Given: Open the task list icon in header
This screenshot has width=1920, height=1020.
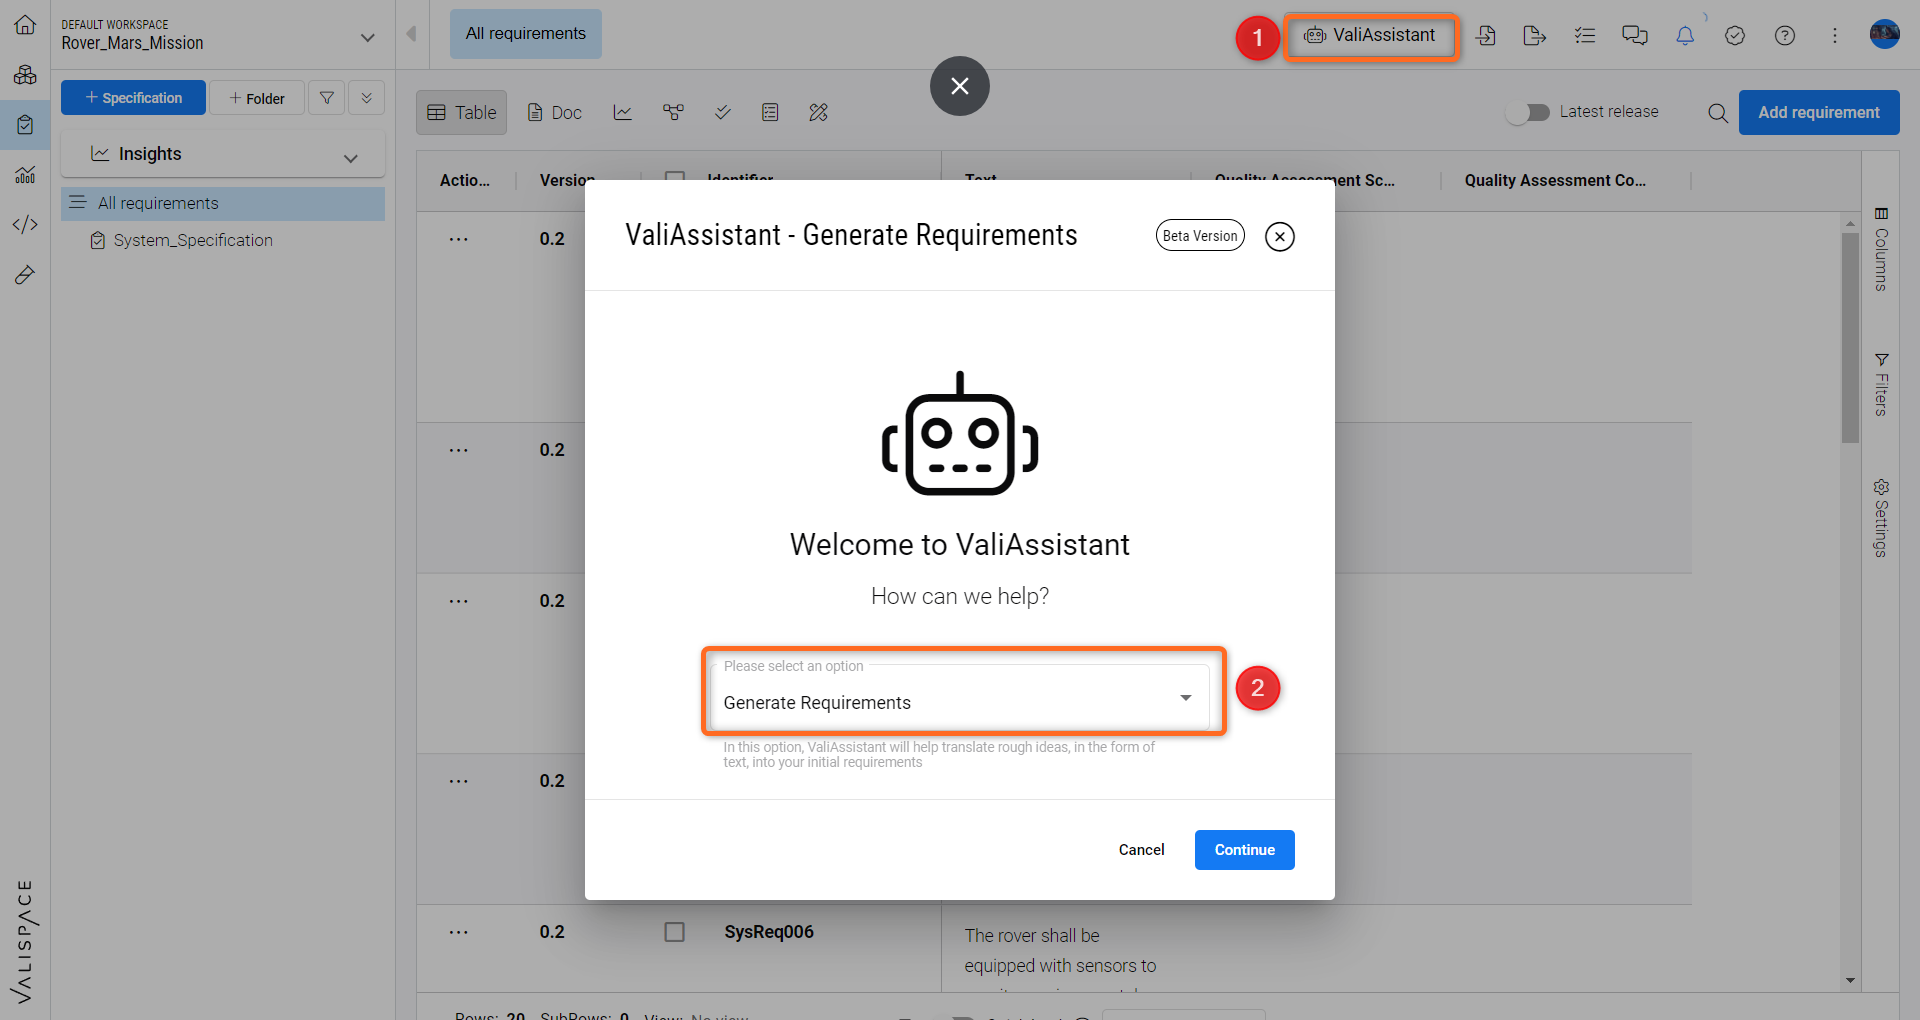Looking at the screenshot, I should tap(1584, 36).
